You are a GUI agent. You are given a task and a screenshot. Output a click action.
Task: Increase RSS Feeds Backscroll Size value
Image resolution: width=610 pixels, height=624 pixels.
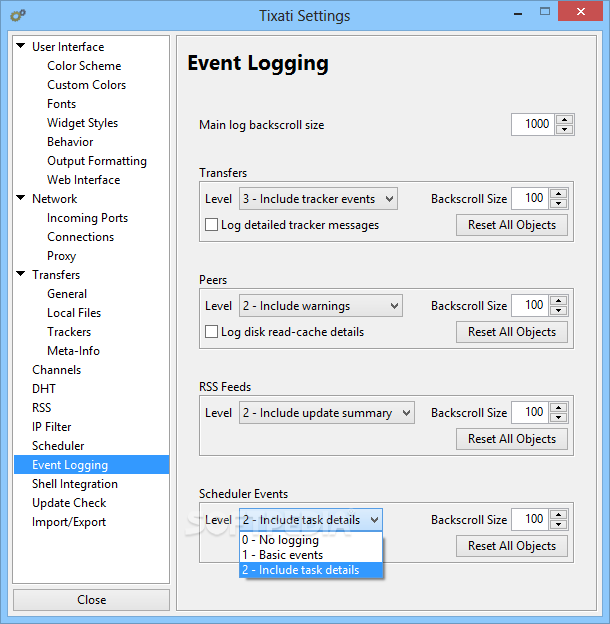pyautogui.click(x=558, y=408)
